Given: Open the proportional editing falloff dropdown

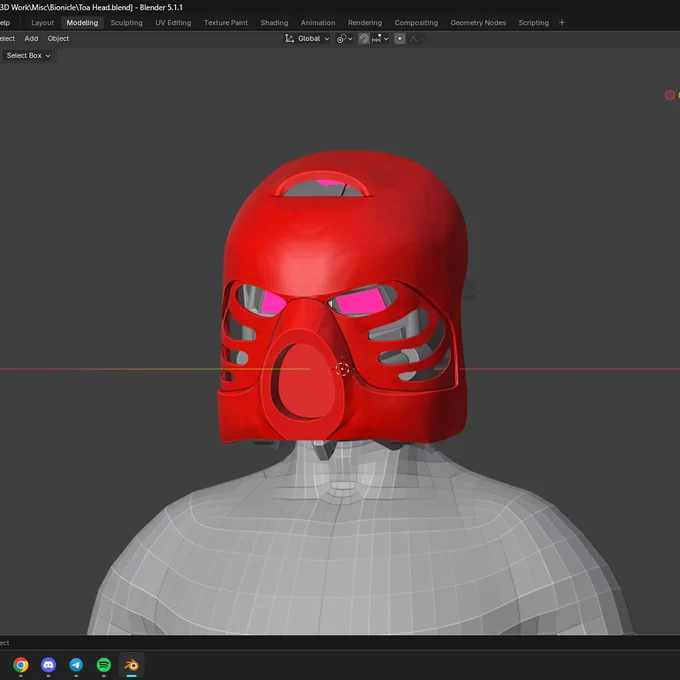Looking at the screenshot, I should (x=416, y=39).
